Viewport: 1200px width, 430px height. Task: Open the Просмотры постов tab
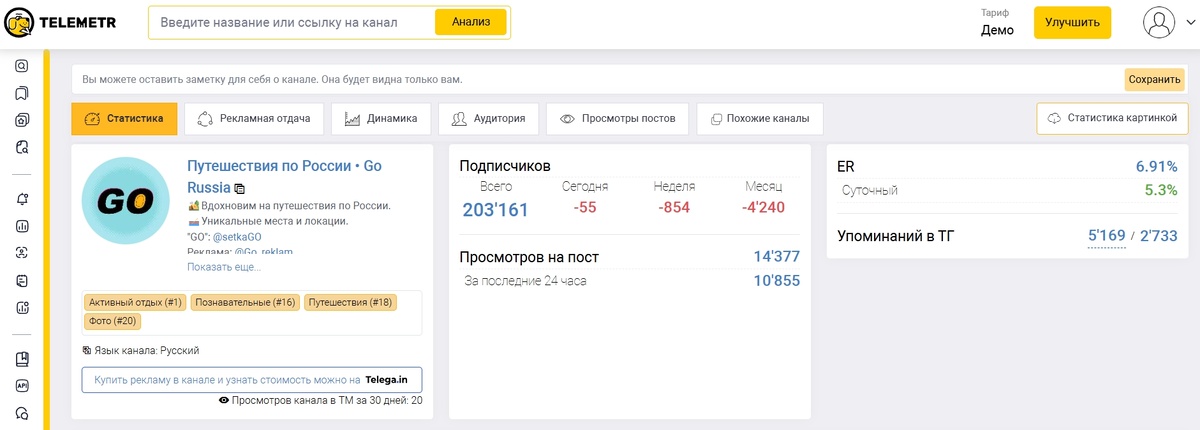(618, 118)
